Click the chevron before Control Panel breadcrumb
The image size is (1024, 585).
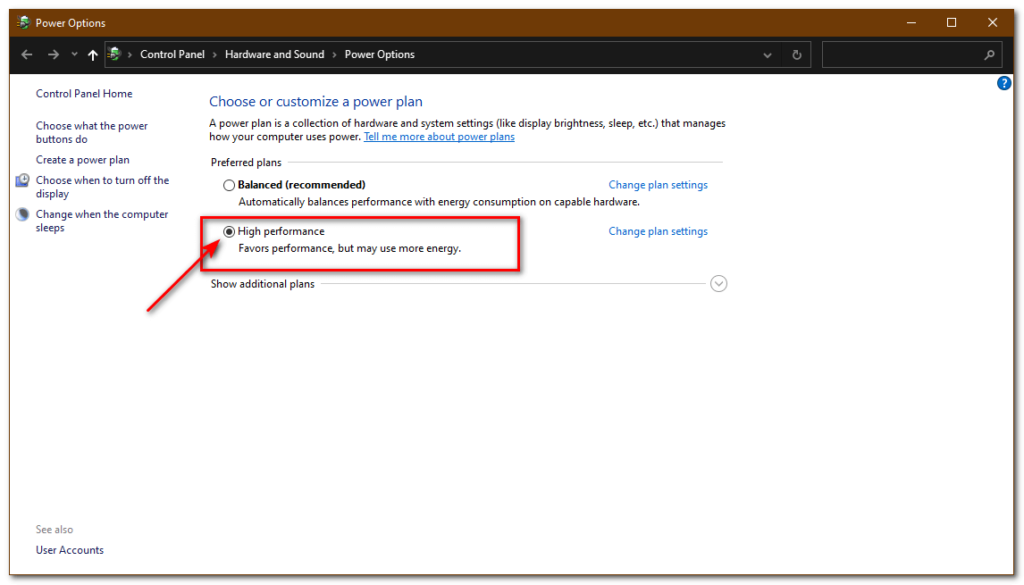130,55
